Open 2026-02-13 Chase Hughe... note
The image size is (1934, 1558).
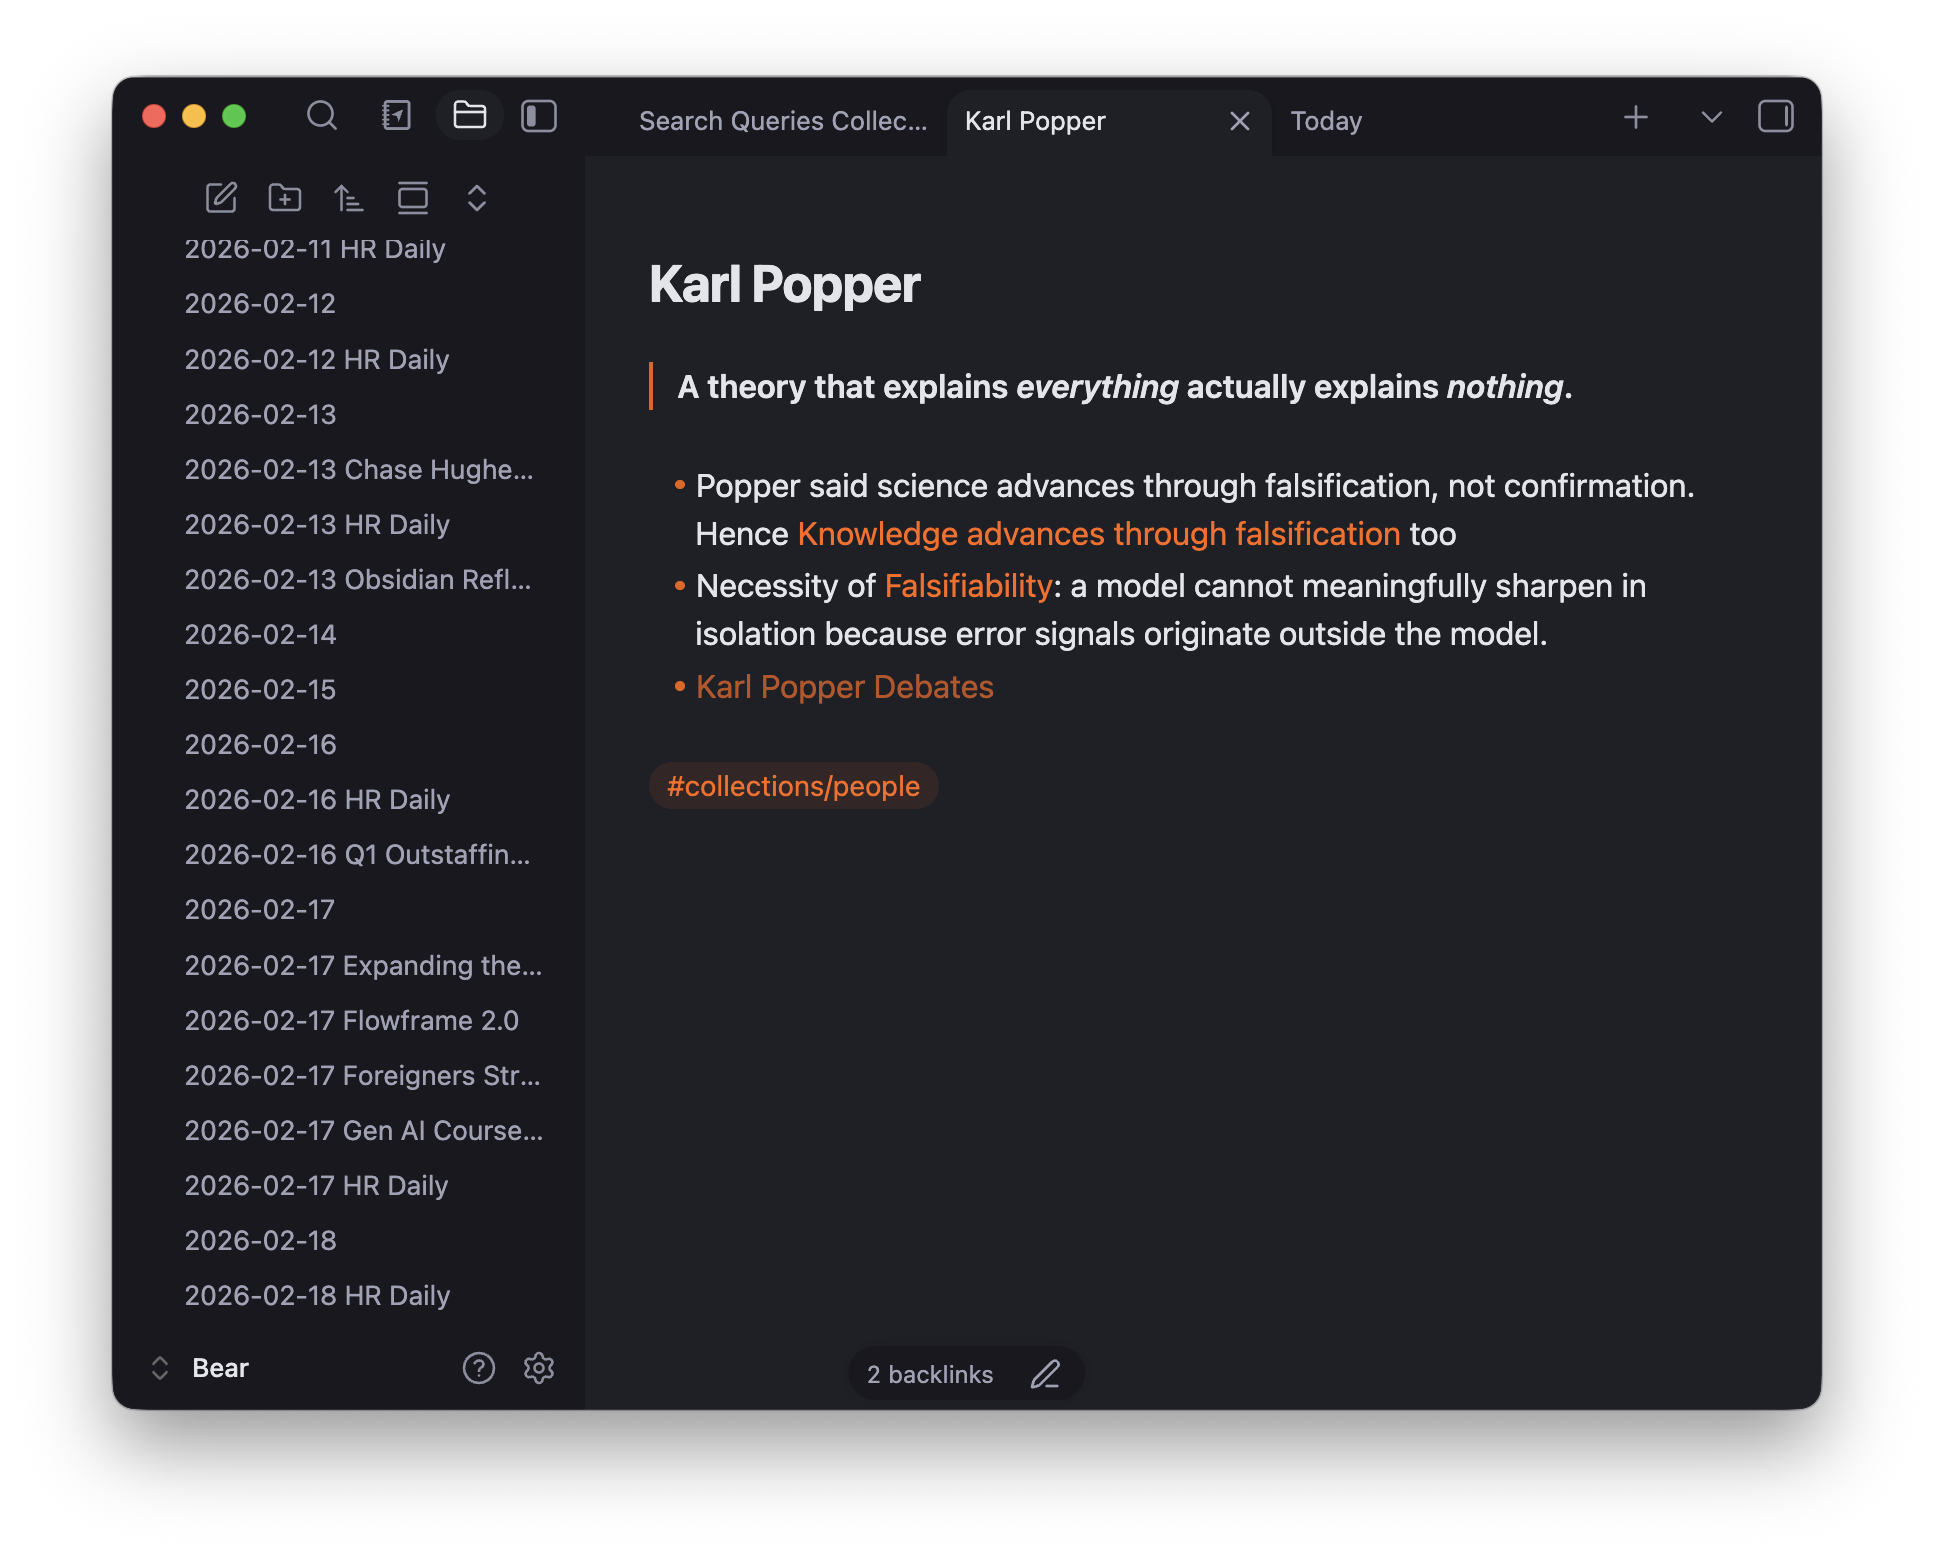pyautogui.click(x=359, y=469)
